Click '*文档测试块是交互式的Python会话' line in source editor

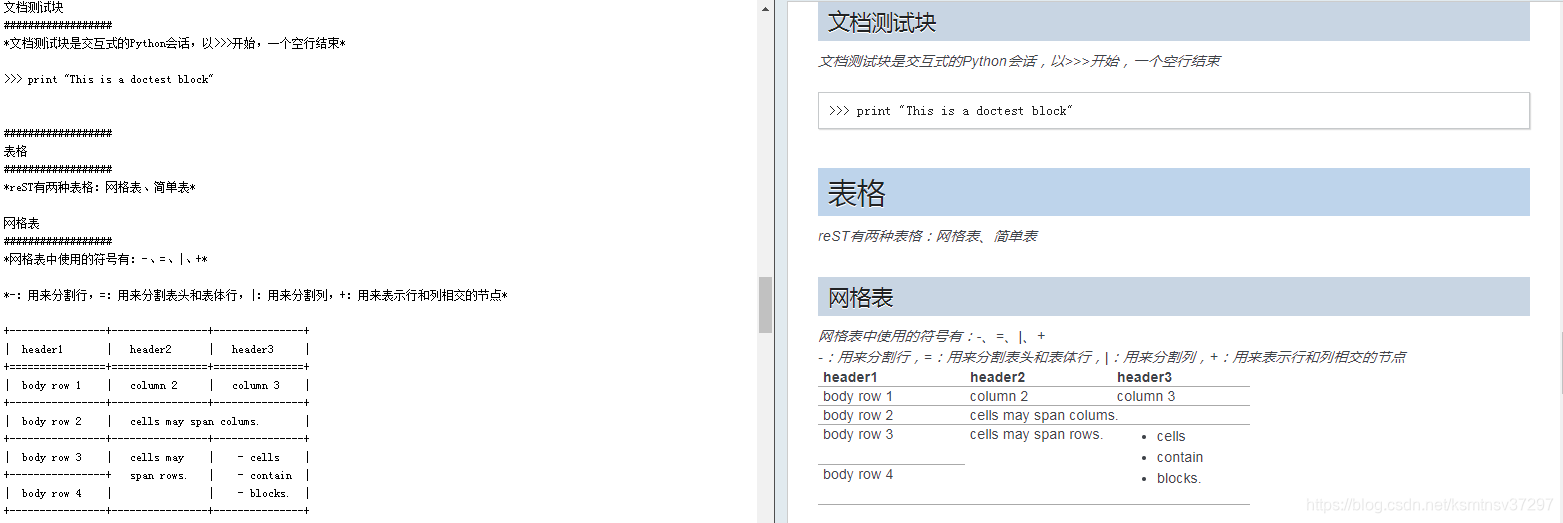tap(174, 43)
